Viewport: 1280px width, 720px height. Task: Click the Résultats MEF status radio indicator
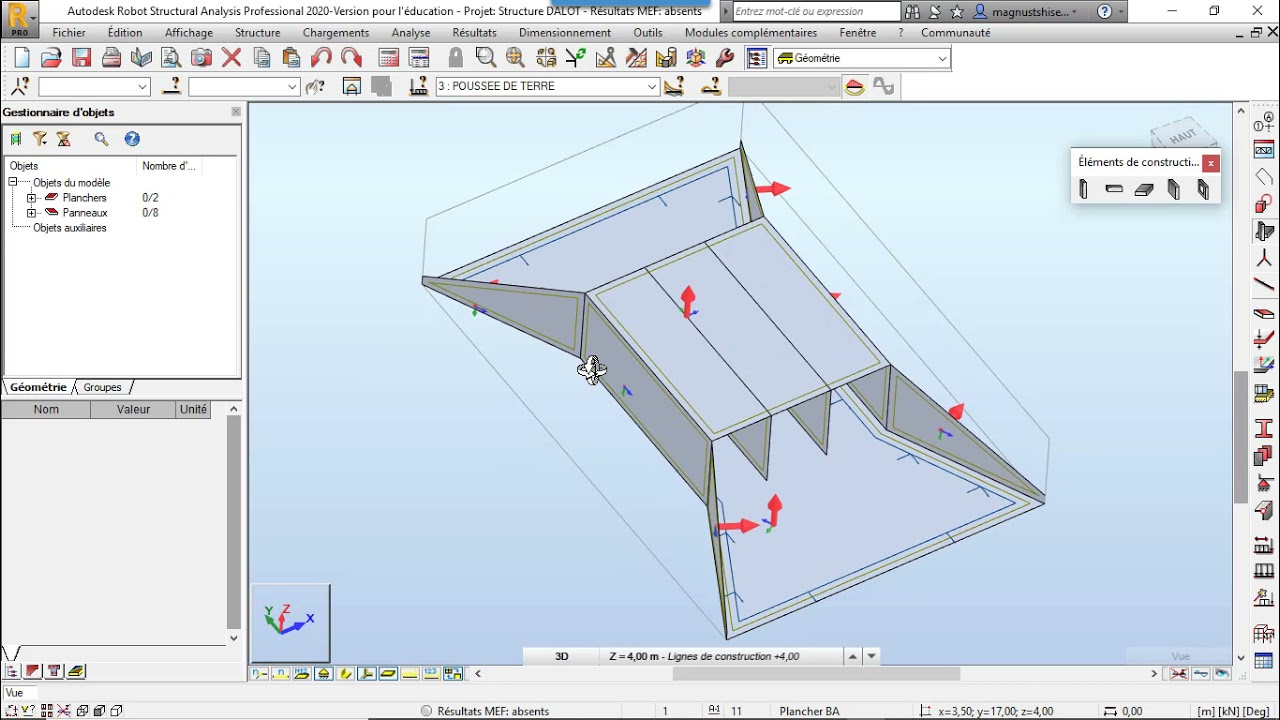click(x=427, y=711)
